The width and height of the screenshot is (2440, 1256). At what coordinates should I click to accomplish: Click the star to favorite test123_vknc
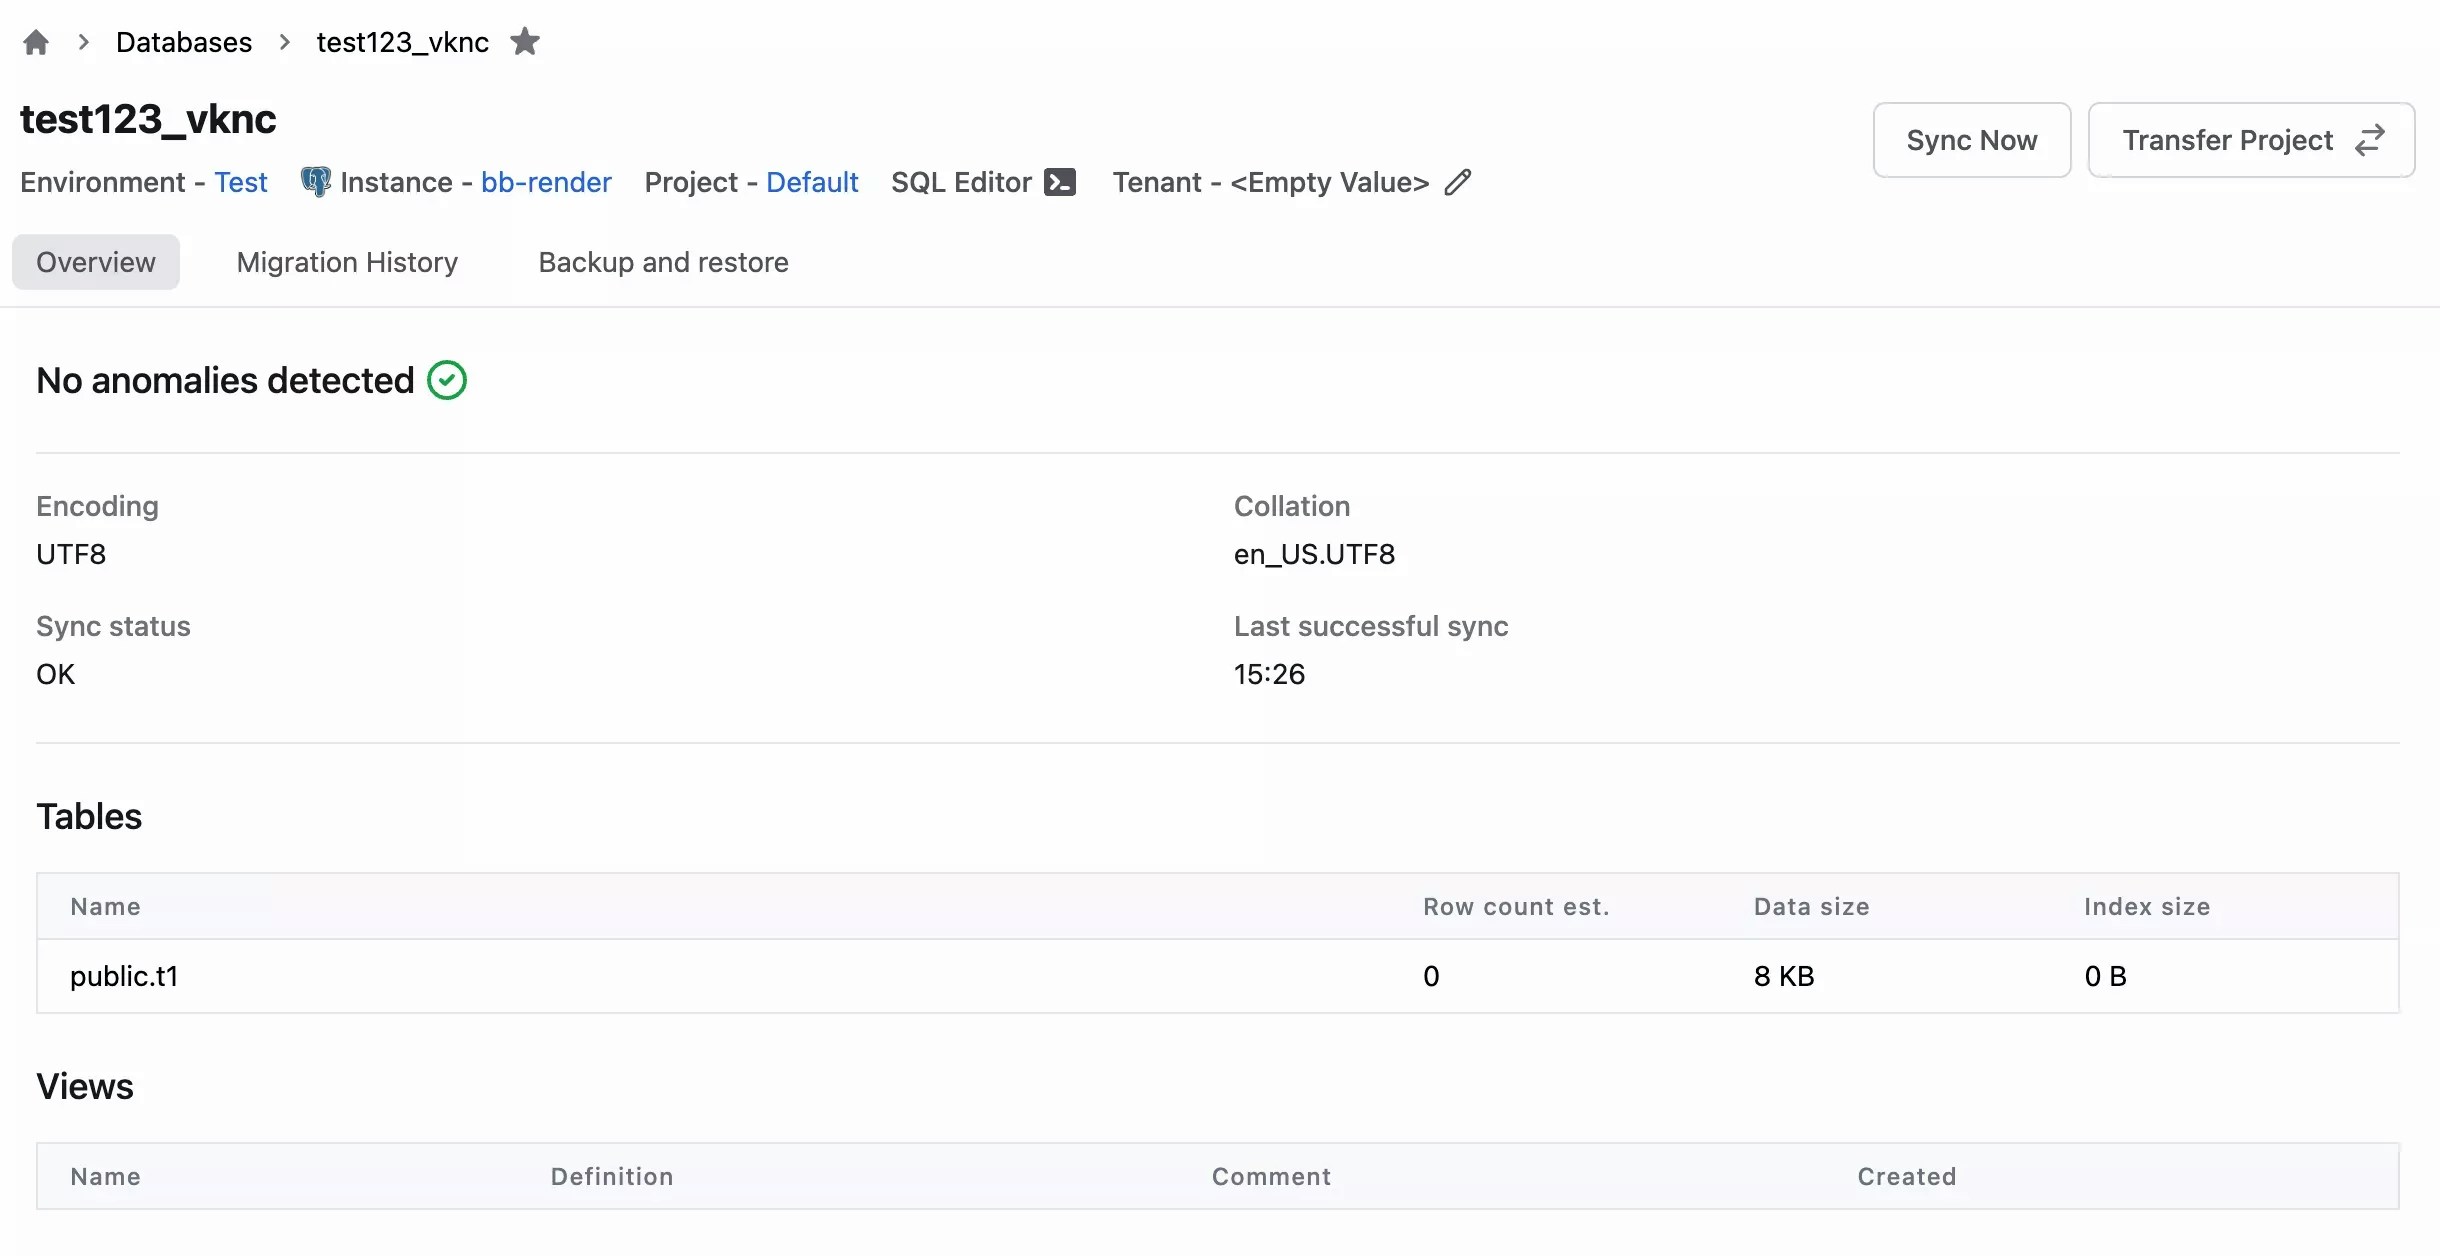pos(525,42)
